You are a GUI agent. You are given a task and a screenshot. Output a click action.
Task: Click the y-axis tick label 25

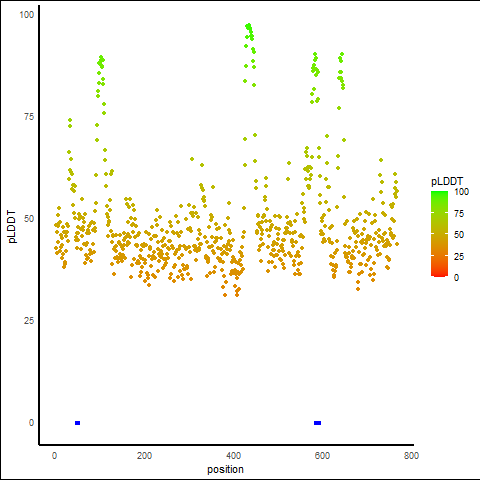(29, 321)
